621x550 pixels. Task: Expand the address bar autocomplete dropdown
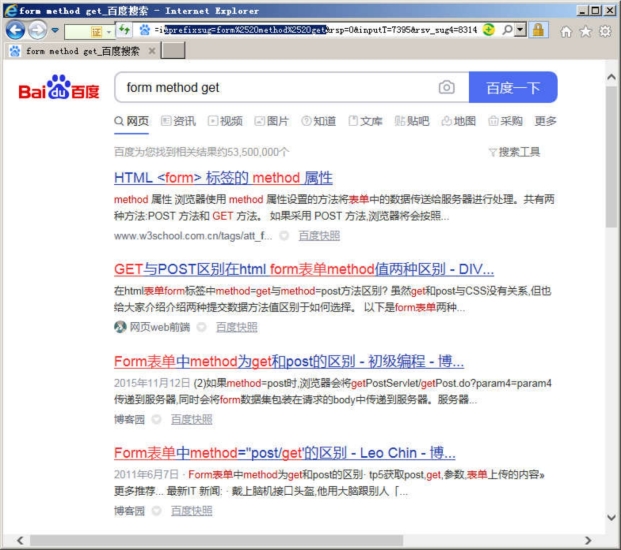point(521,30)
